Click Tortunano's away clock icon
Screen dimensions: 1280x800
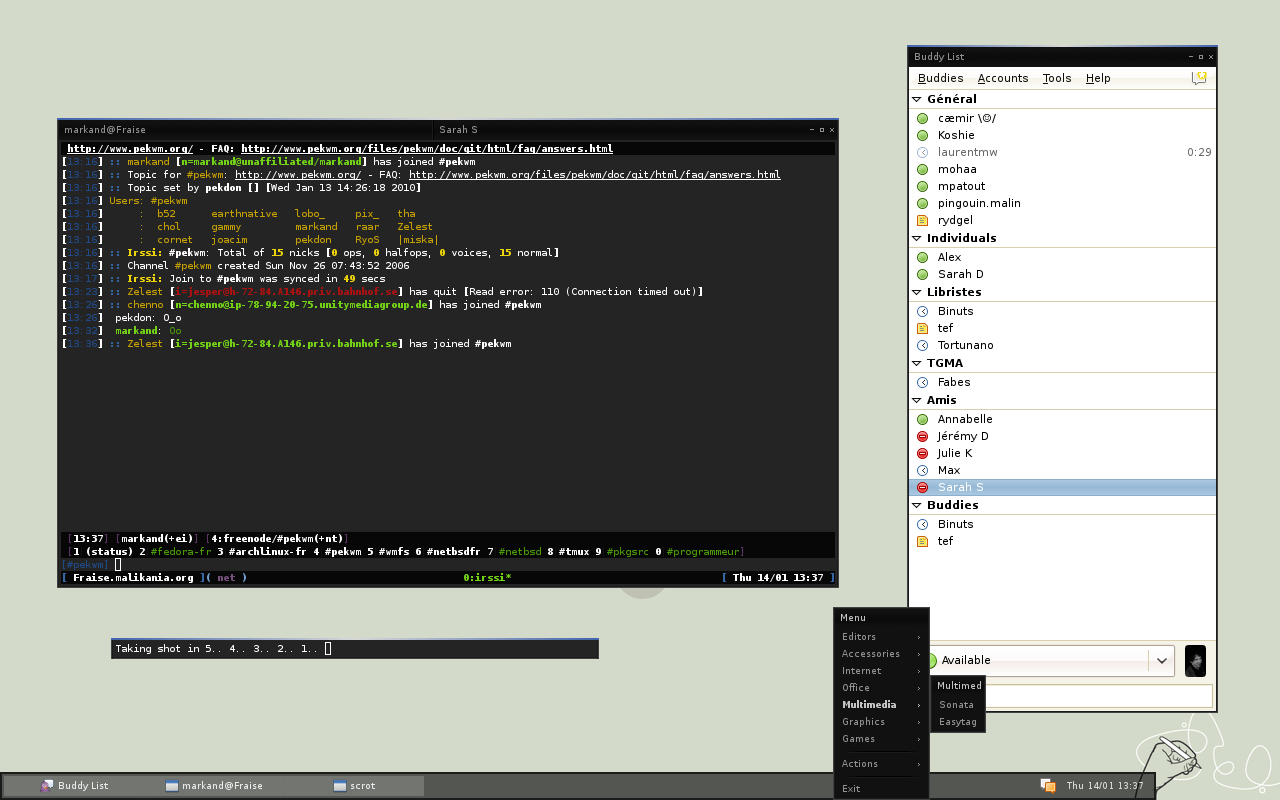922,345
